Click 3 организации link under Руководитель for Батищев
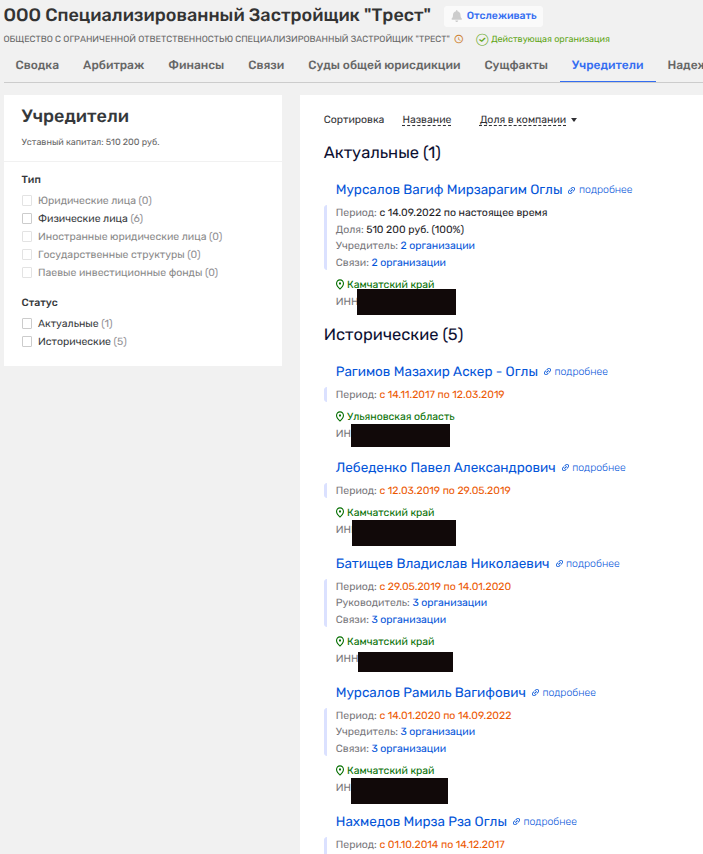This screenshot has width=703, height=854. coord(449,603)
